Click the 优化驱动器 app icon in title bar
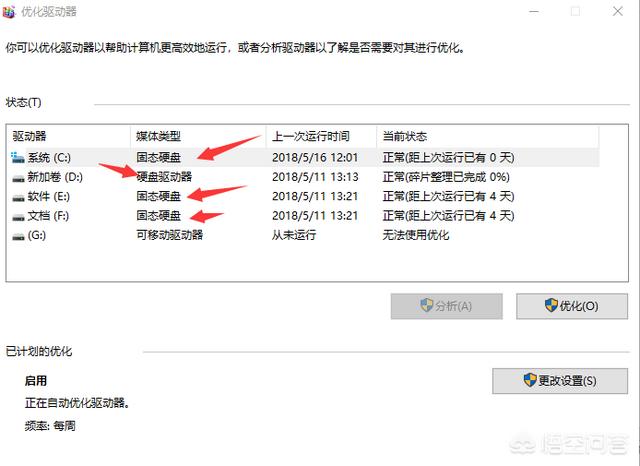The image size is (640, 466). [x=9, y=11]
